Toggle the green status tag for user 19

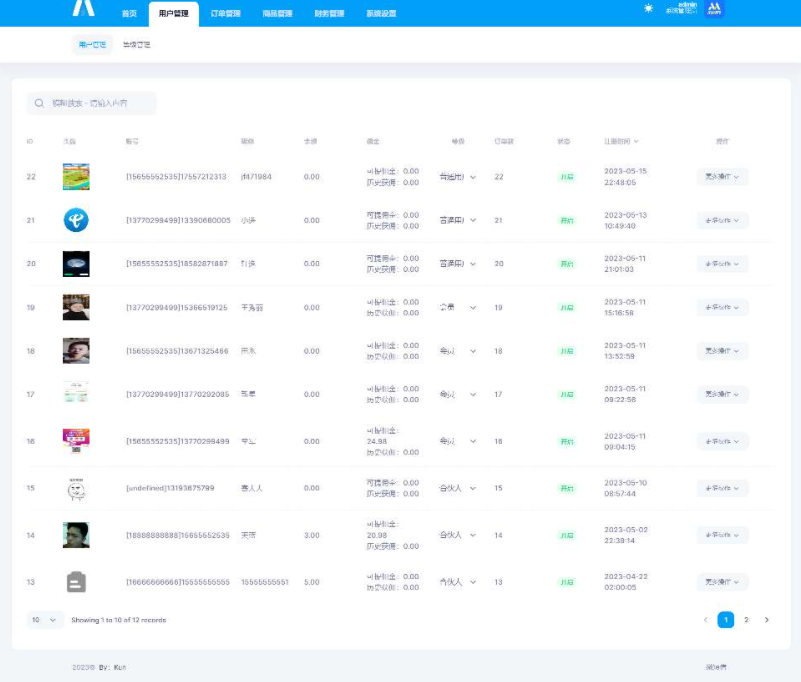tap(567, 308)
